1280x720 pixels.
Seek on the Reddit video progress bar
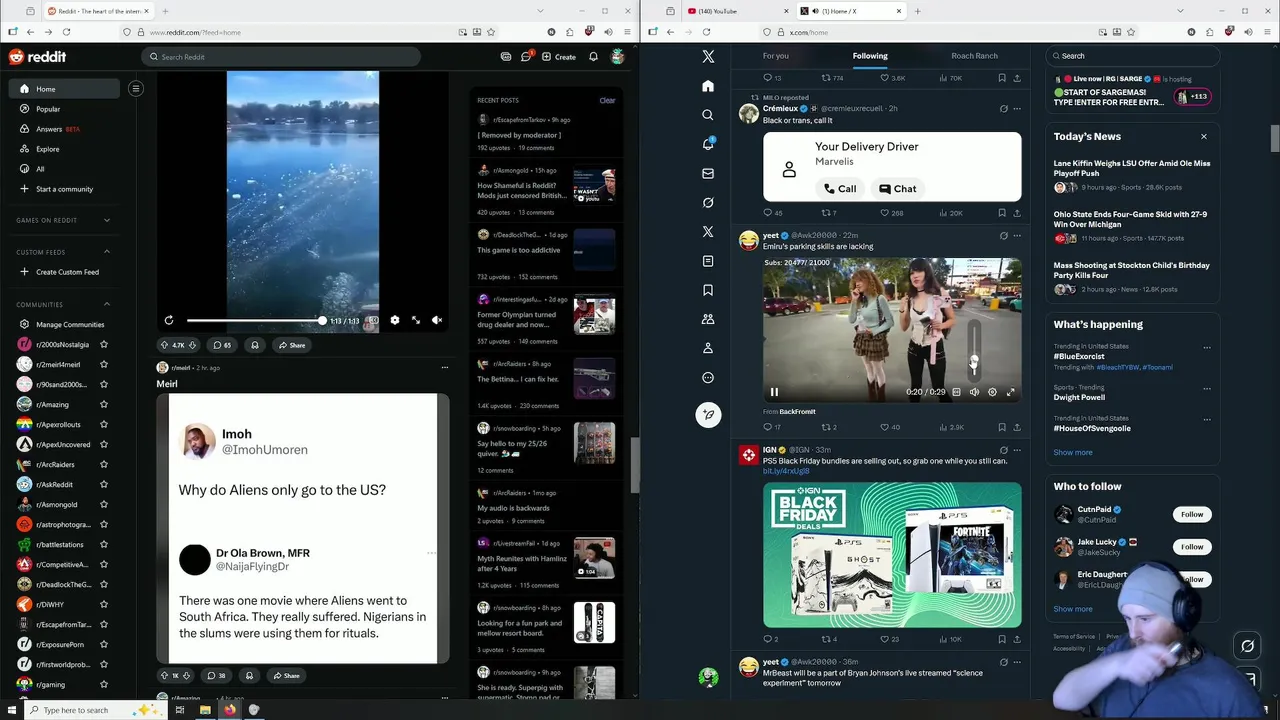tap(255, 321)
